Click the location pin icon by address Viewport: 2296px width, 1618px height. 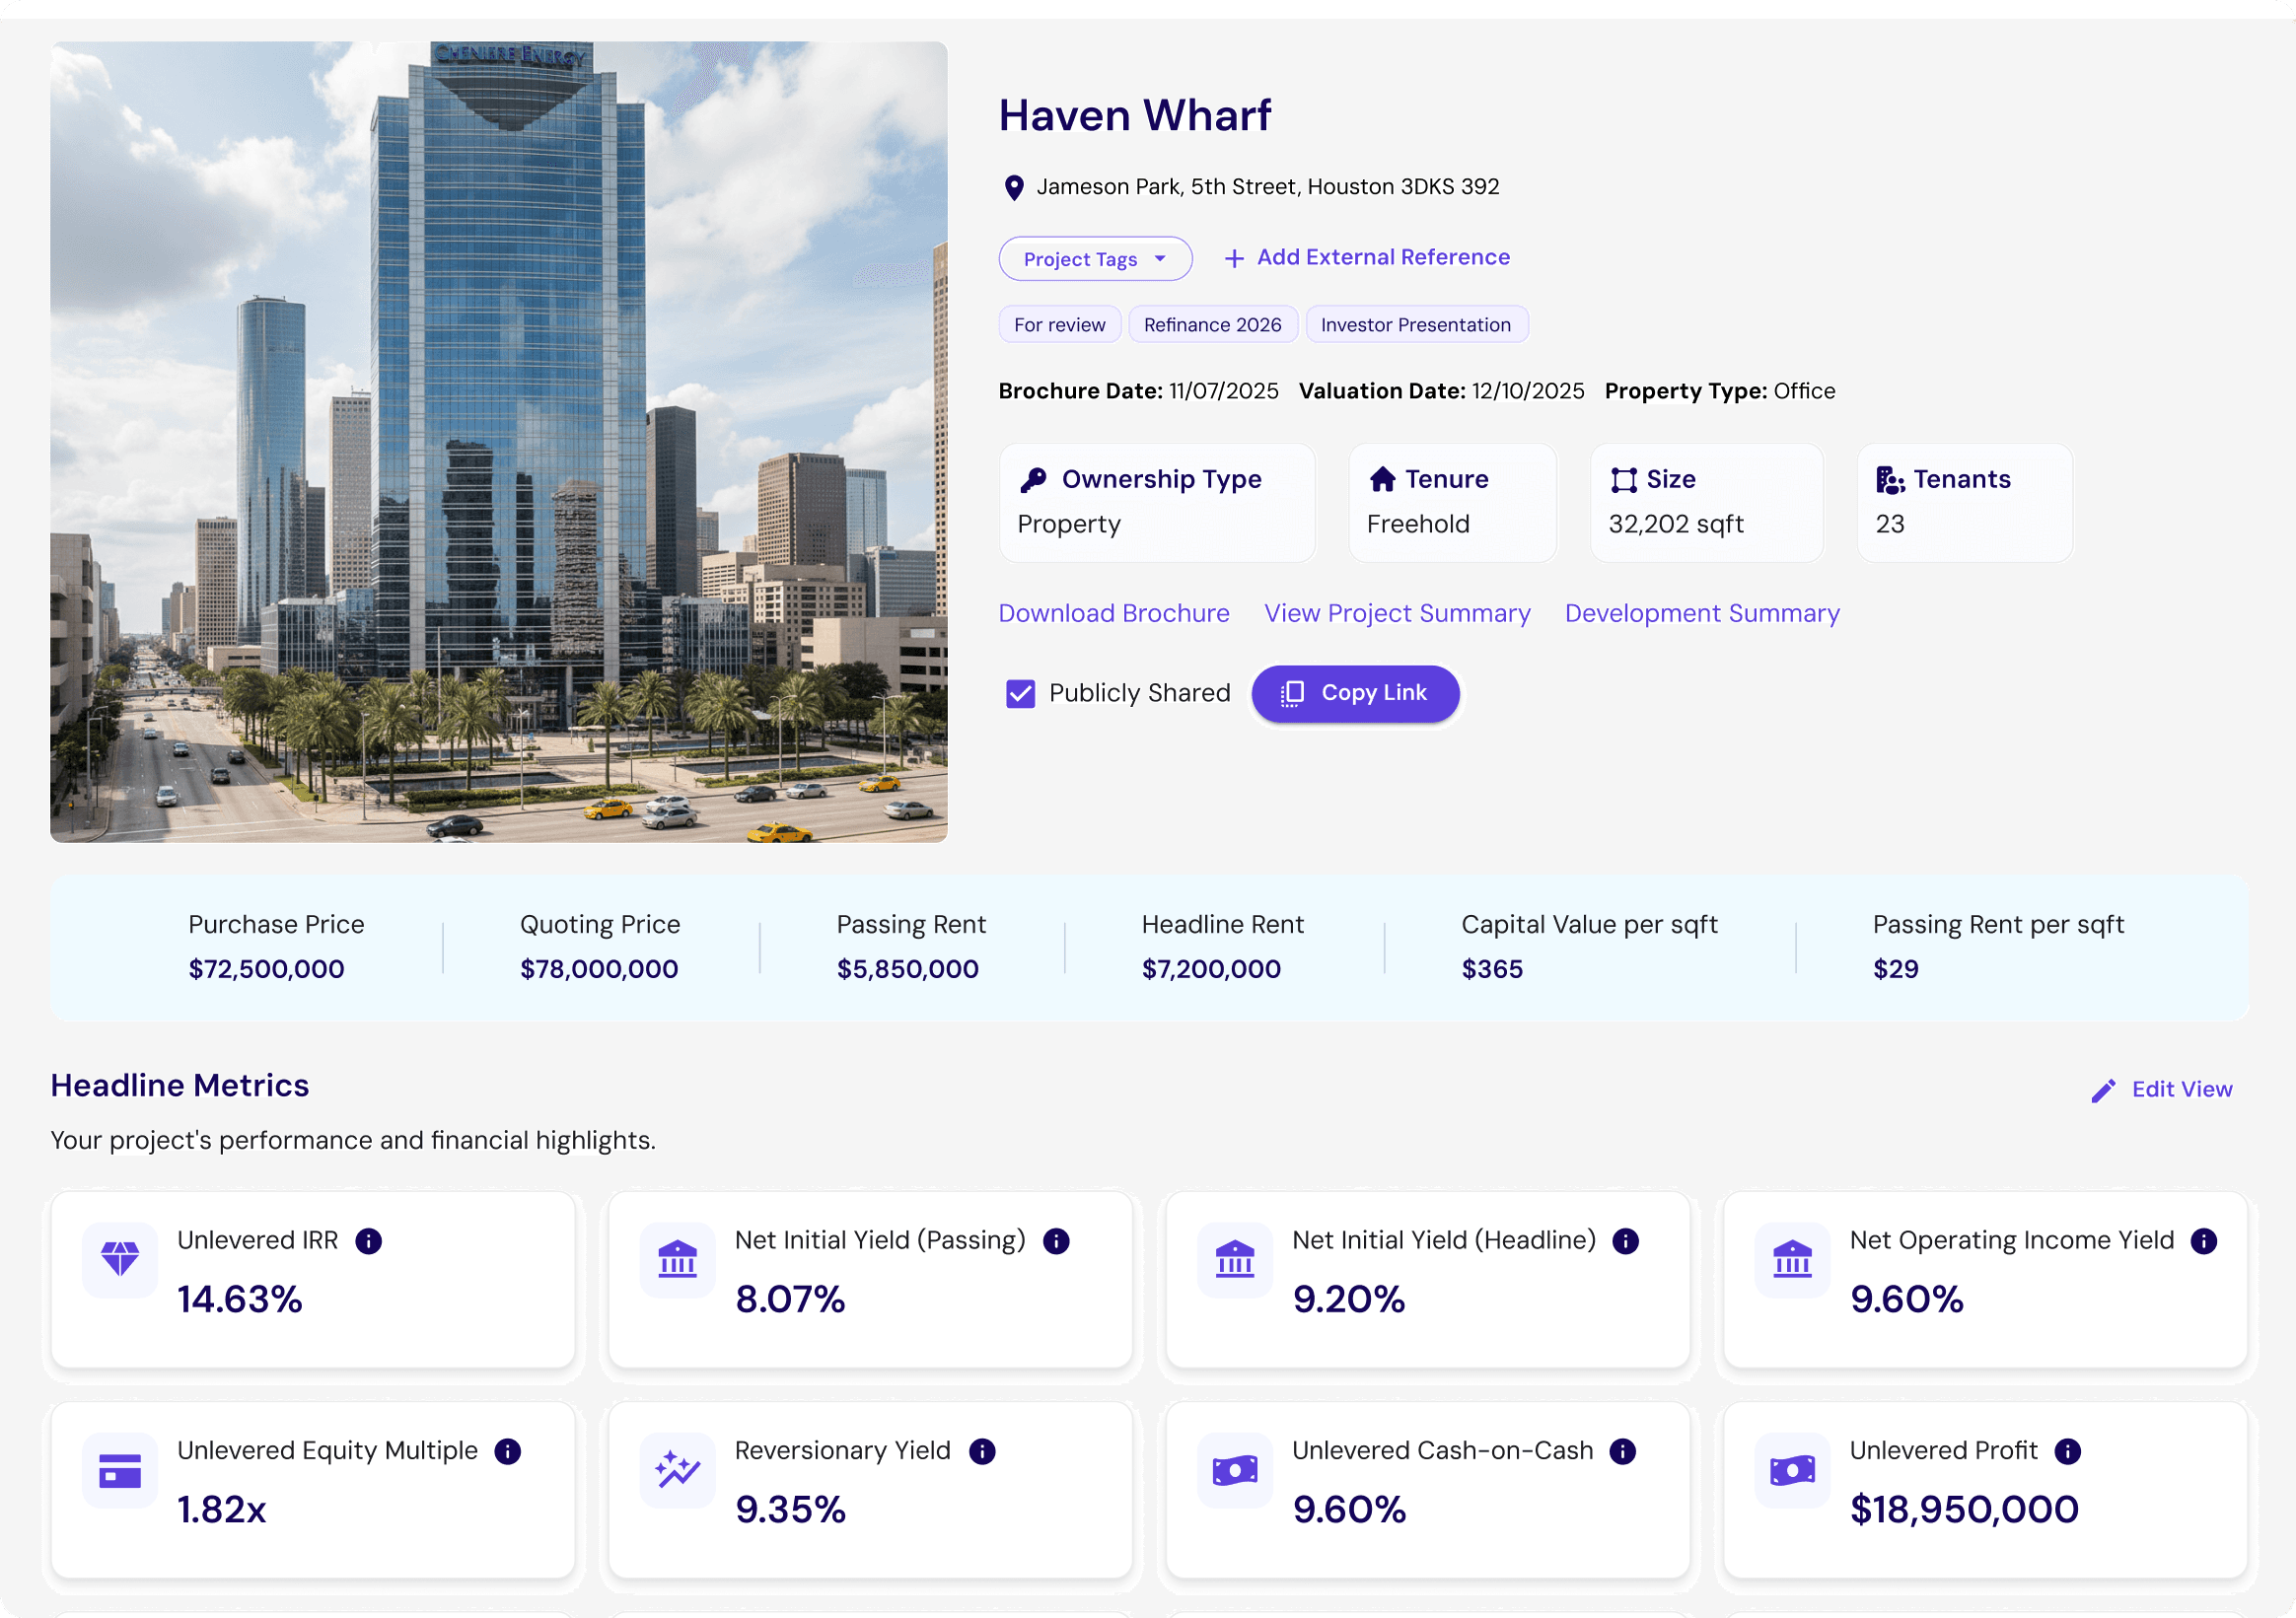(1013, 188)
